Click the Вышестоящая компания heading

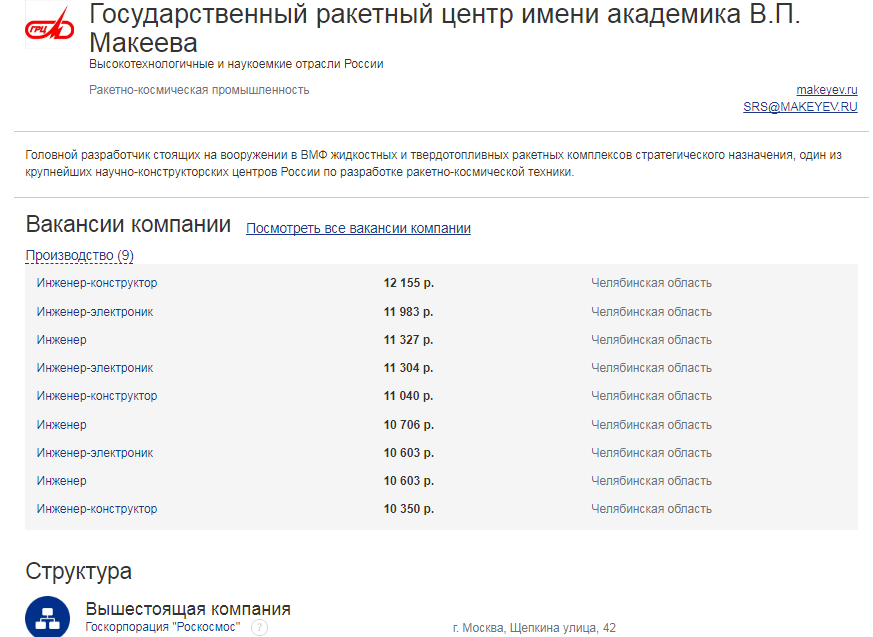click(x=188, y=609)
